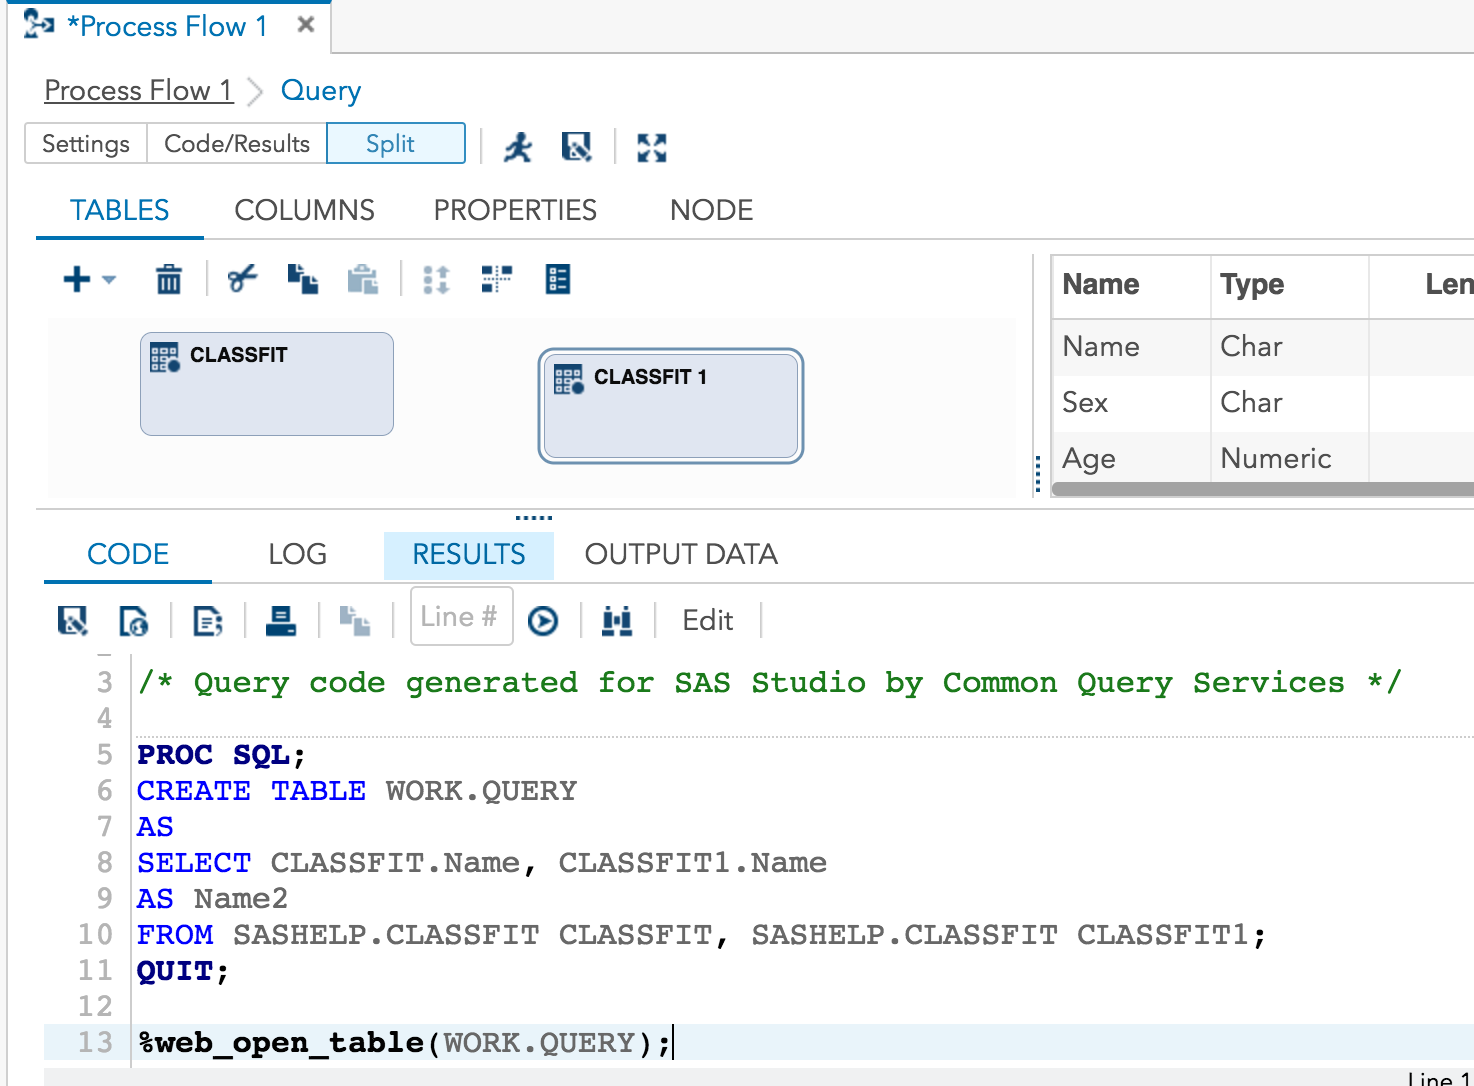The width and height of the screenshot is (1474, 1086).
Task: Open the LOG tab
Action: coord(297,554)
